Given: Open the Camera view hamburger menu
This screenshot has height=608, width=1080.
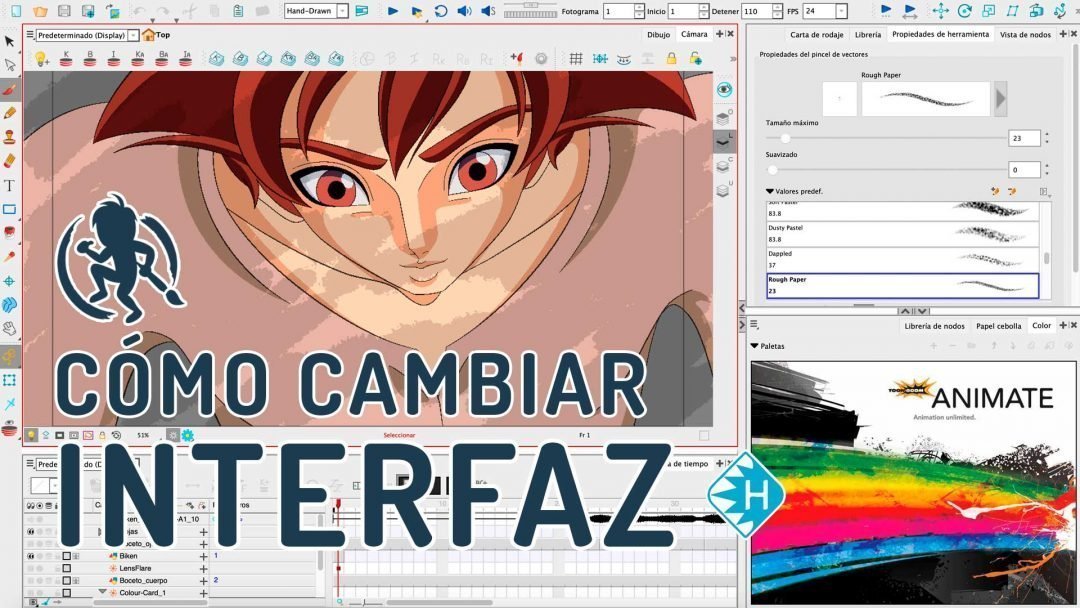Looking at the screenshot, I should coord(30,34).
